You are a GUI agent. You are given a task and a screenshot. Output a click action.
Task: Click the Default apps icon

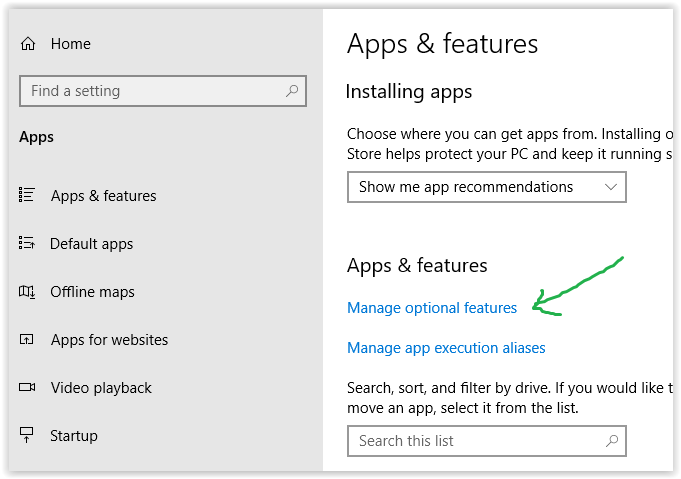pyautogui.click(x=28, y=243)
